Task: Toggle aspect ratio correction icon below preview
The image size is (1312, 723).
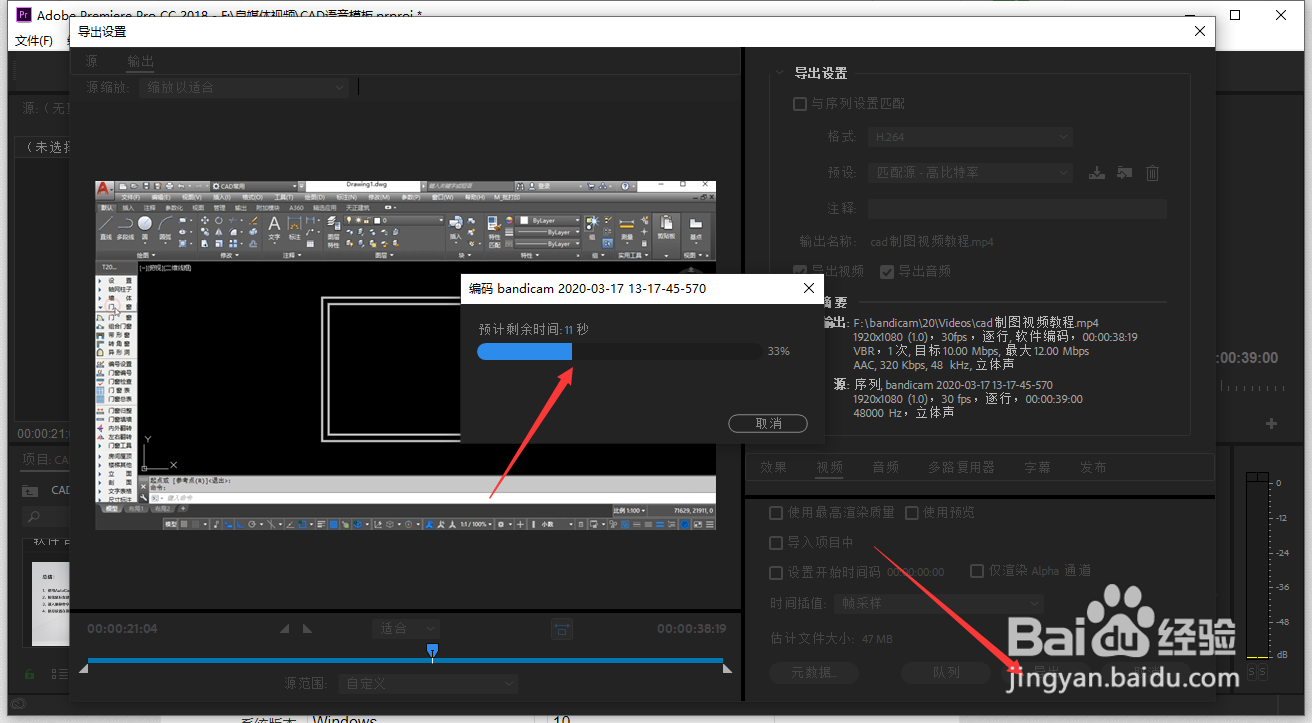Action: [x=563, y=629]
